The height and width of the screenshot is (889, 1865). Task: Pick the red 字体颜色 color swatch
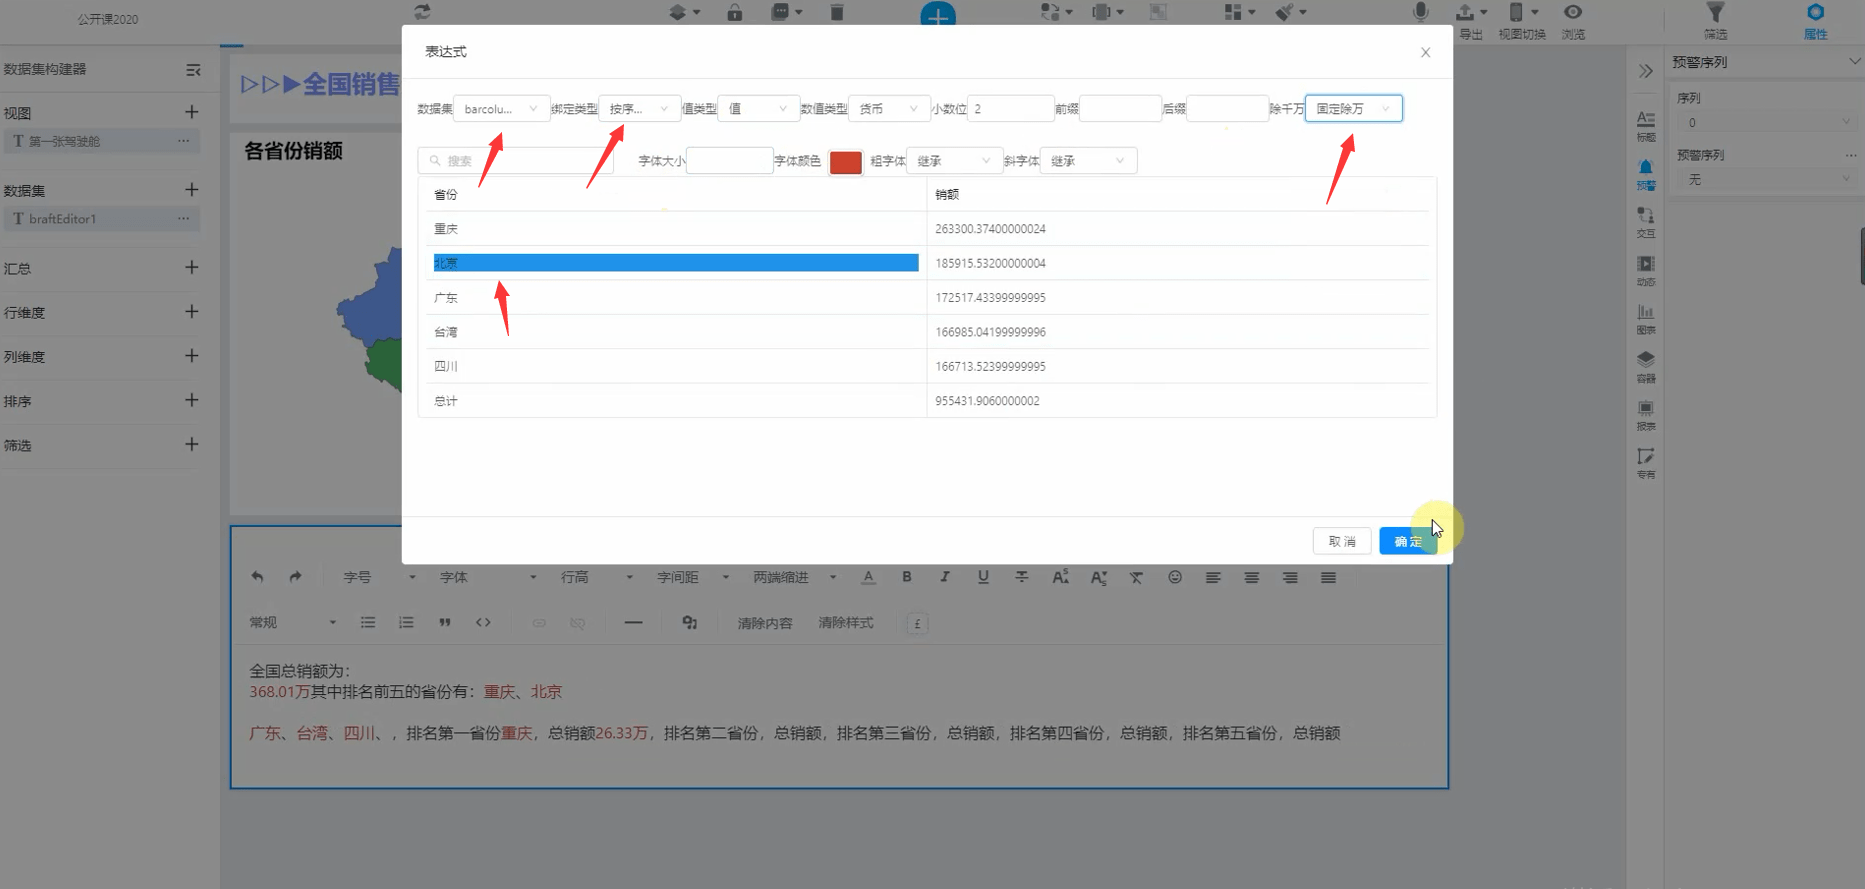(x=846, y=162)
